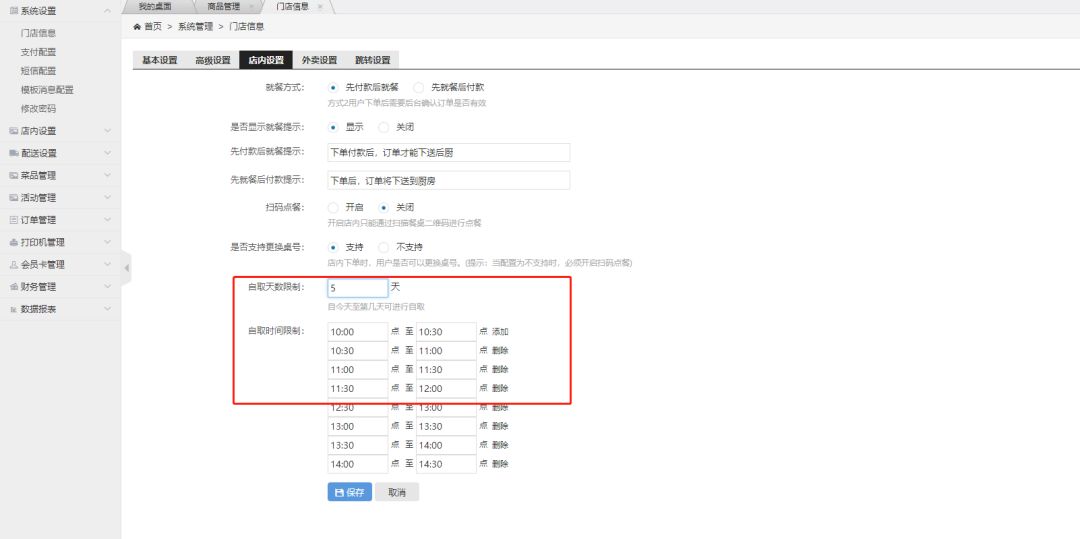The height and width of the screenshot is (539, 1080).
Task: Switch to the 基本设置 tab
Action: [159, 60]
